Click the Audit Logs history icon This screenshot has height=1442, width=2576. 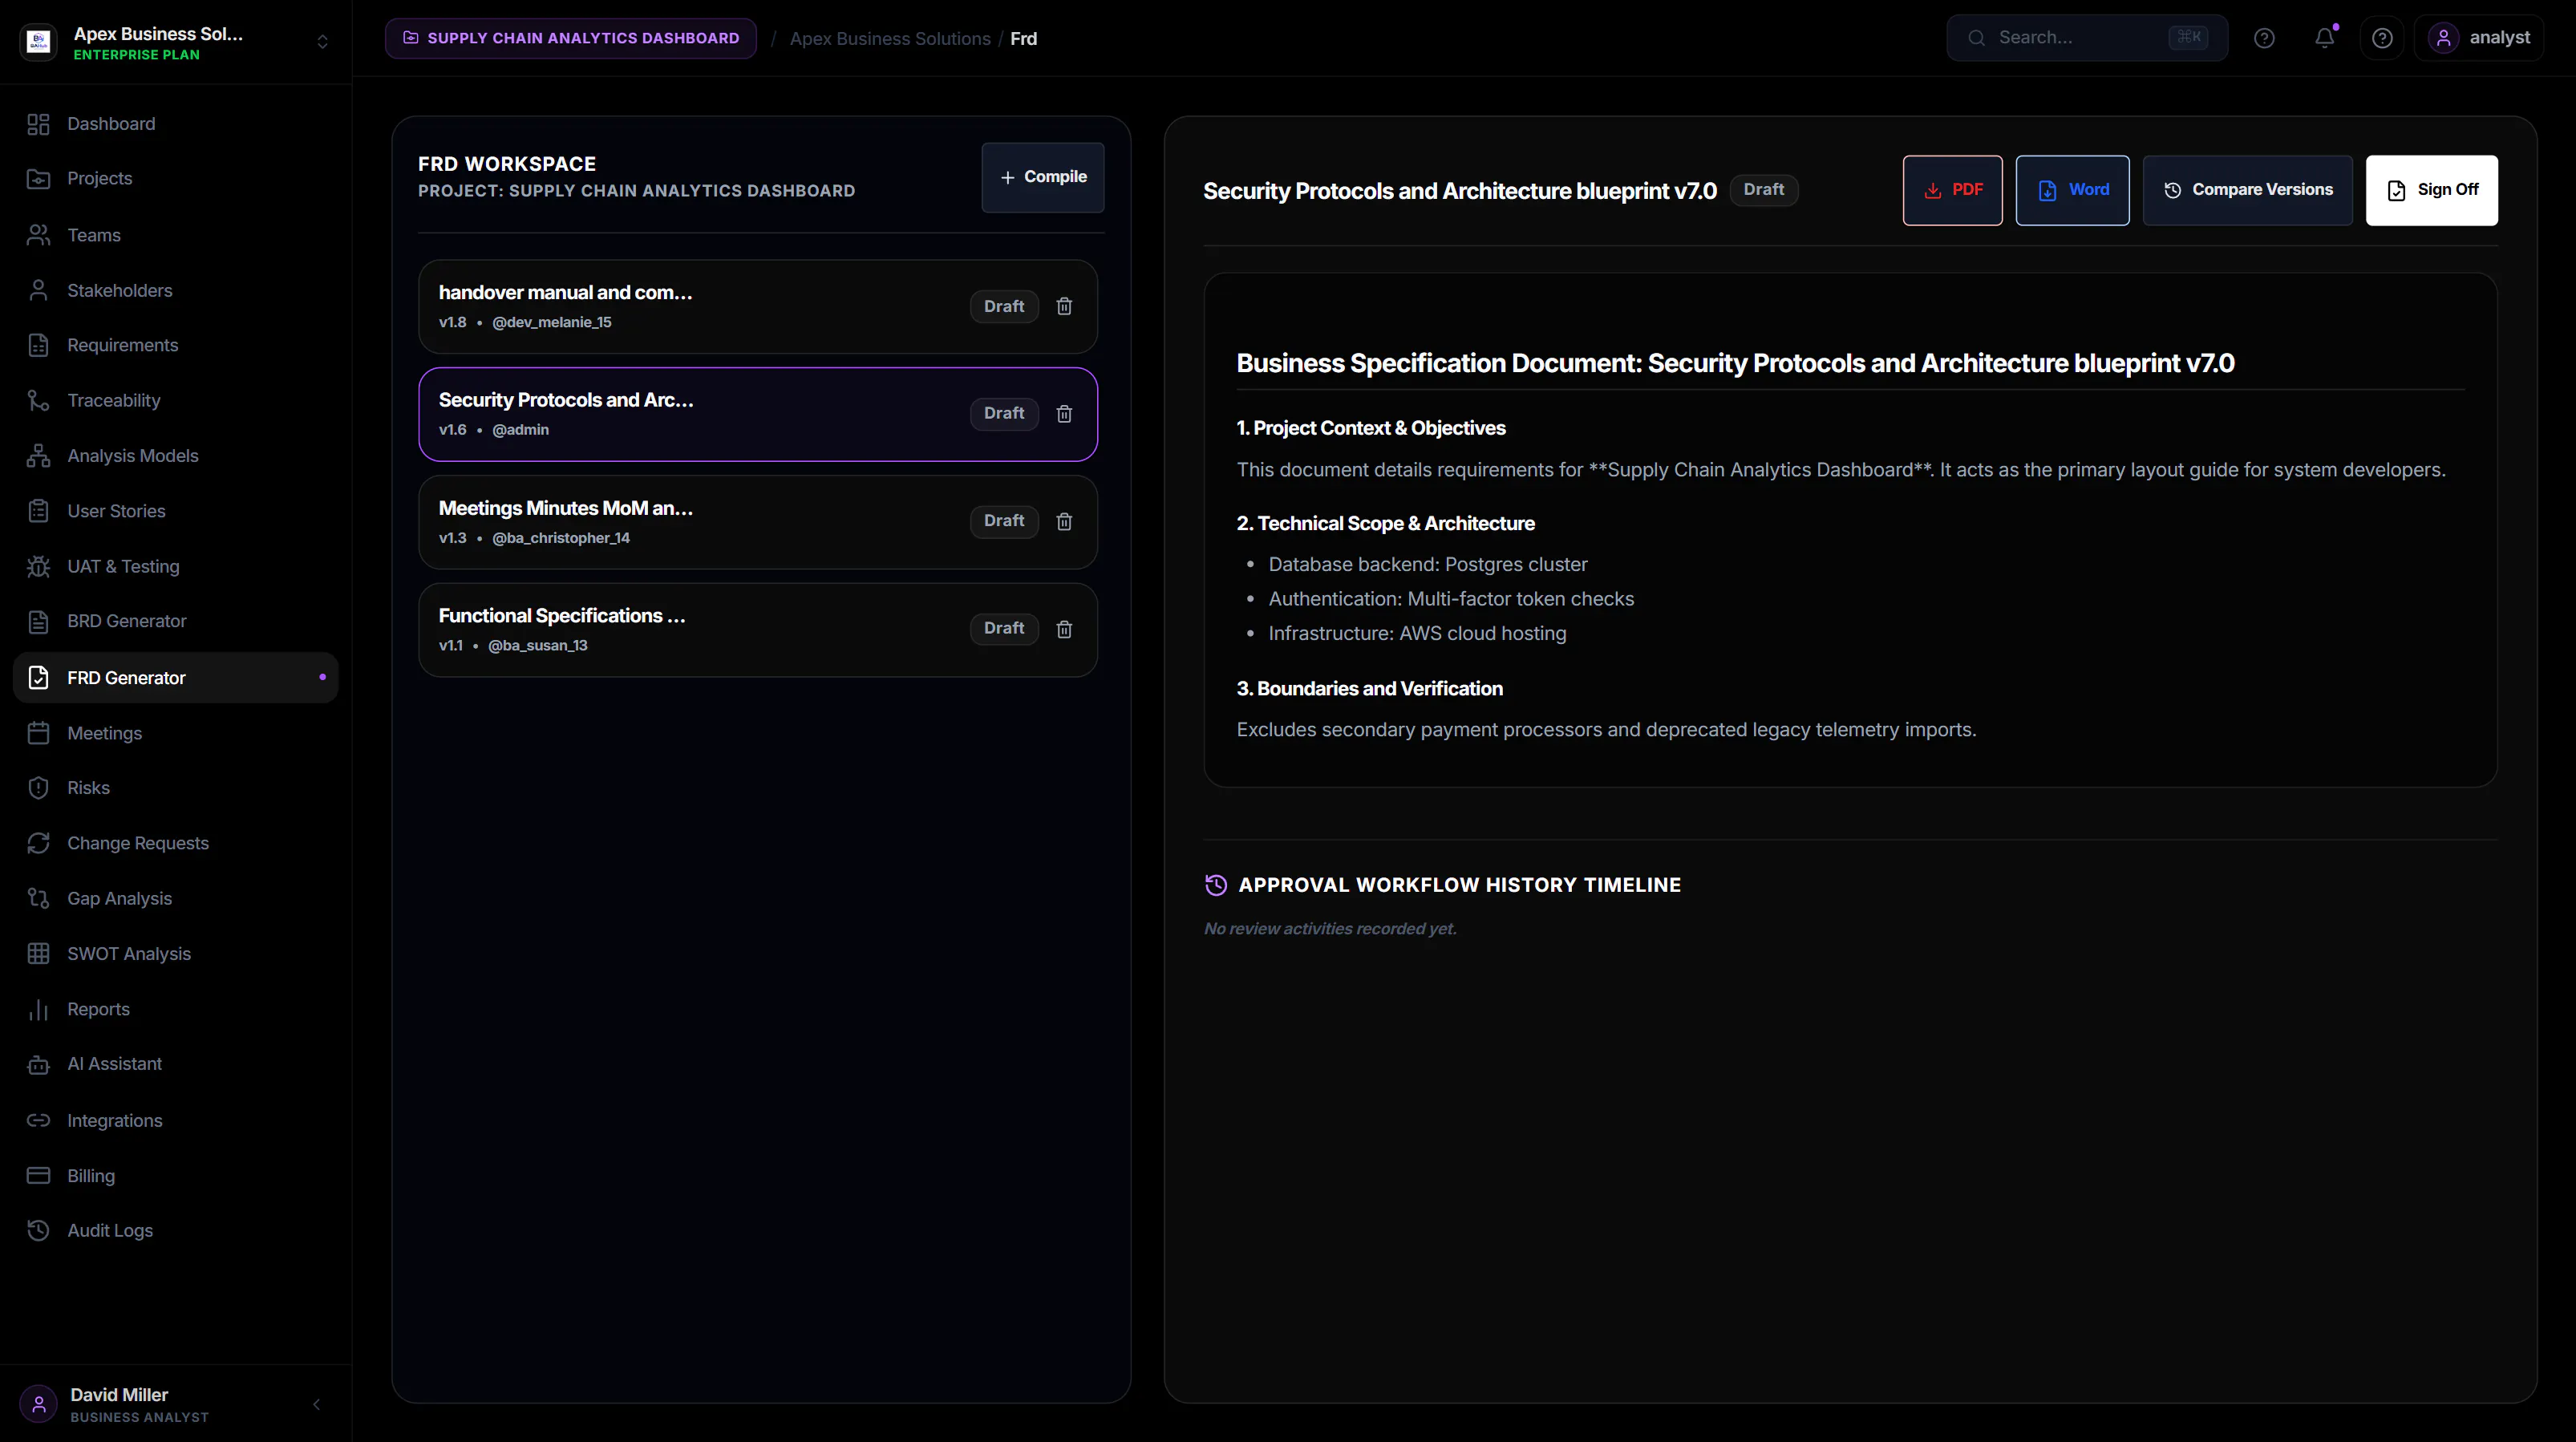click(38, 1231)
